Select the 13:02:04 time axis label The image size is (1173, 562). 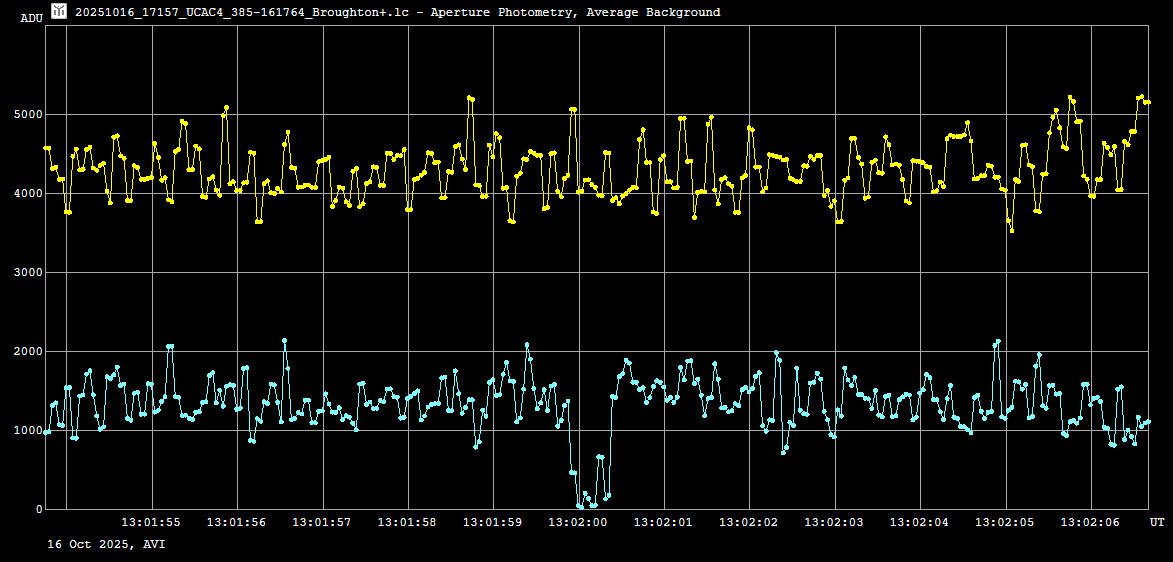click(x=920, y=522)
